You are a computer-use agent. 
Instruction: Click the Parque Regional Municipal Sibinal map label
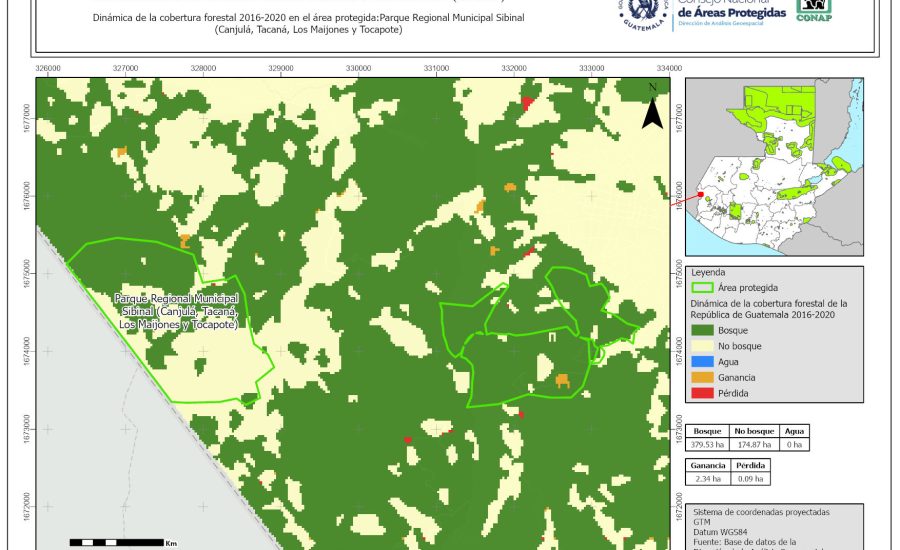coord(177,312)
